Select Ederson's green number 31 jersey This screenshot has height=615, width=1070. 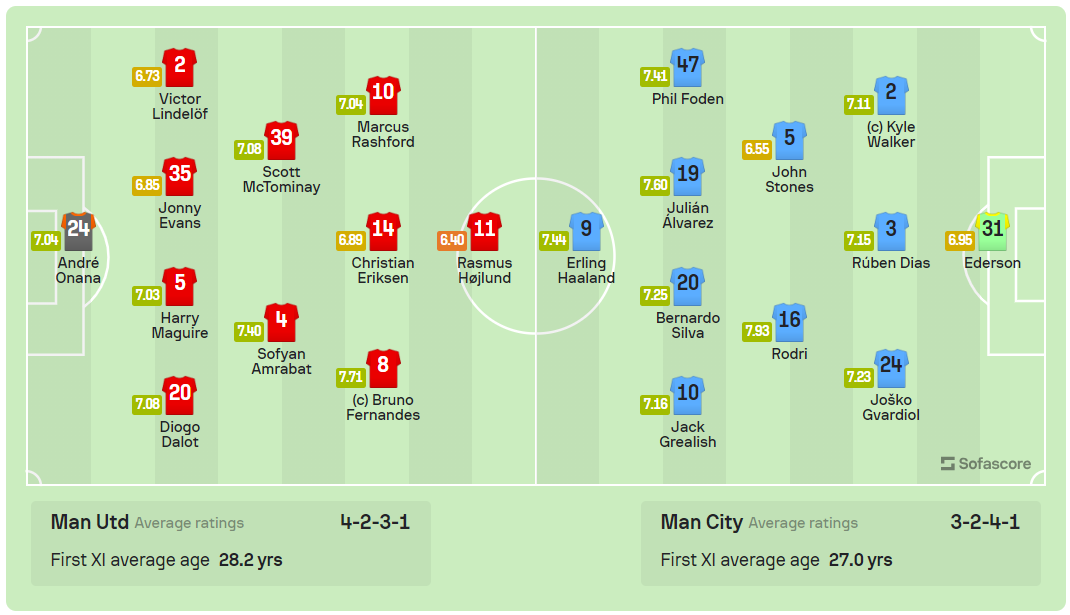point(992,231)
